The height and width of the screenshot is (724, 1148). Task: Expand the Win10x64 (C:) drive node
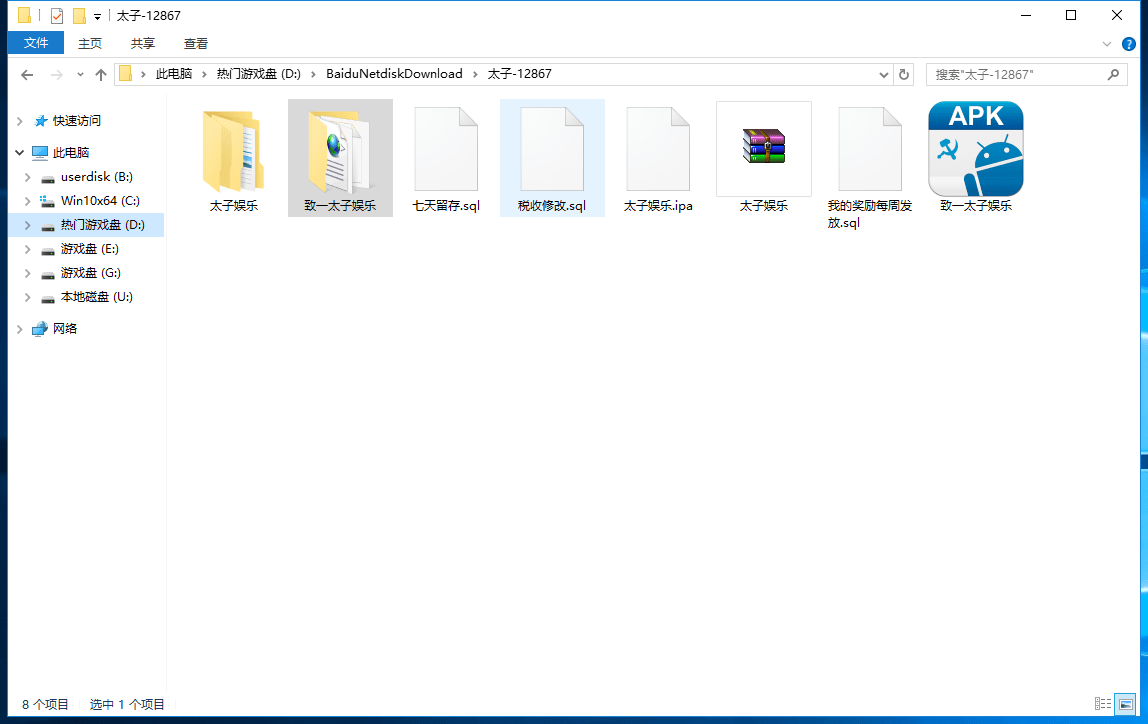click(x=28, y=201)
